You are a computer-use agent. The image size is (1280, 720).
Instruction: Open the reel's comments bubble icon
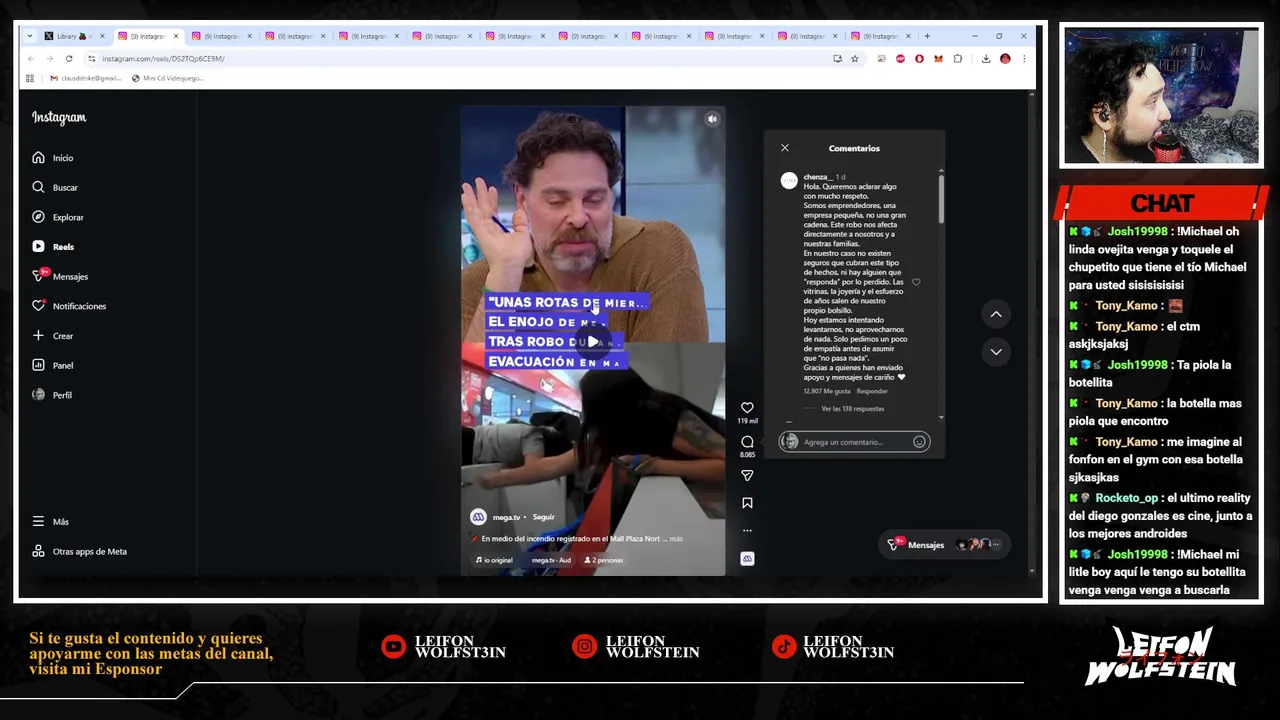(x=747, y=442)
